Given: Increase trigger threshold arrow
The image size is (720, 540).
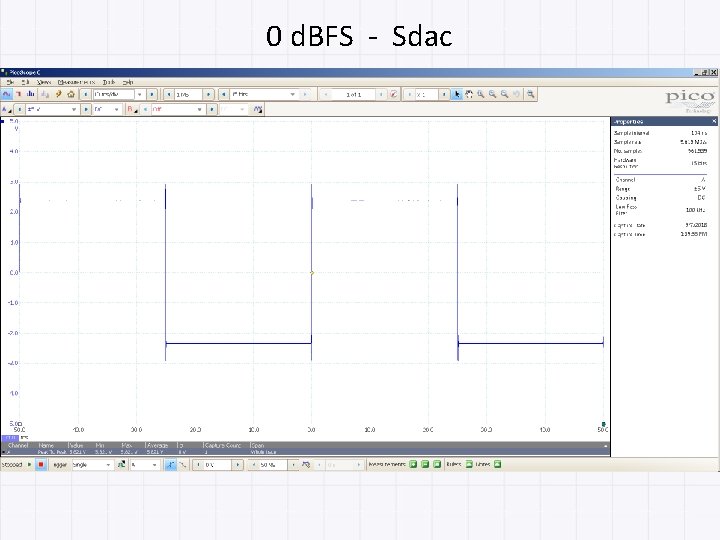Looking at the screenshot, I should point(238,465).
